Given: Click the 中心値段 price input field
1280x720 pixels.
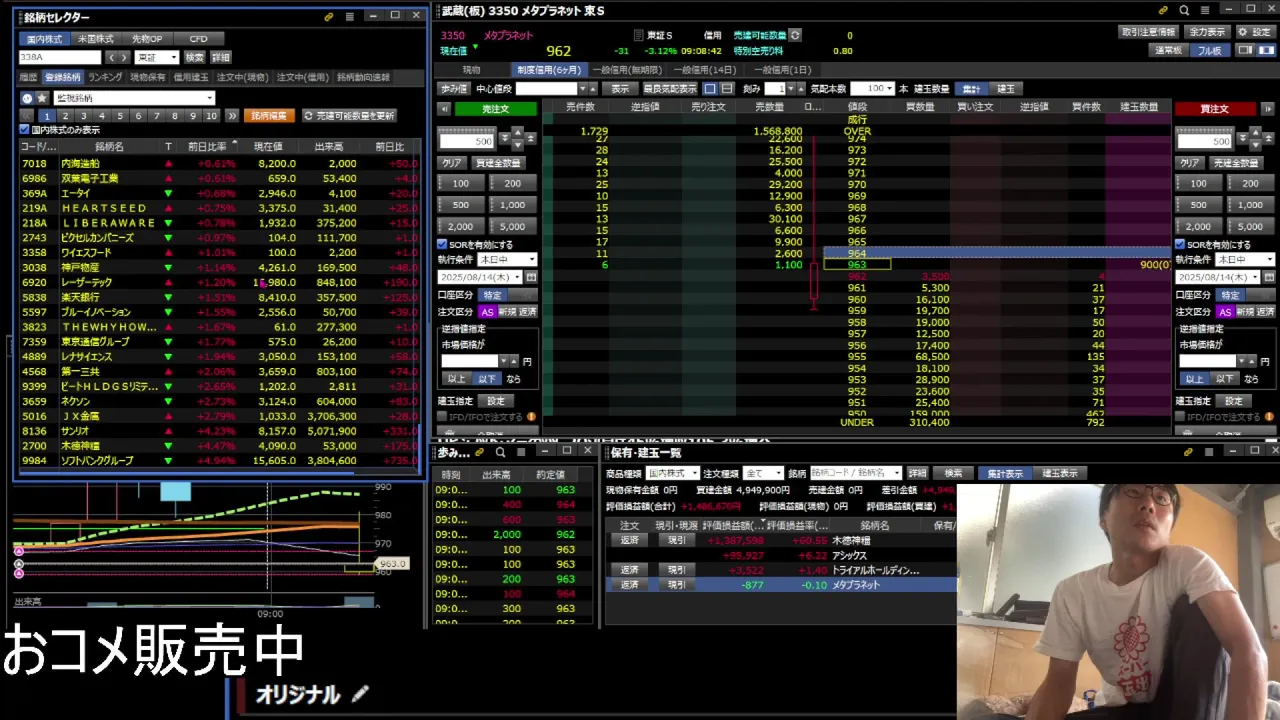Looking at the screenshot, I should click(x=546, y=88).
